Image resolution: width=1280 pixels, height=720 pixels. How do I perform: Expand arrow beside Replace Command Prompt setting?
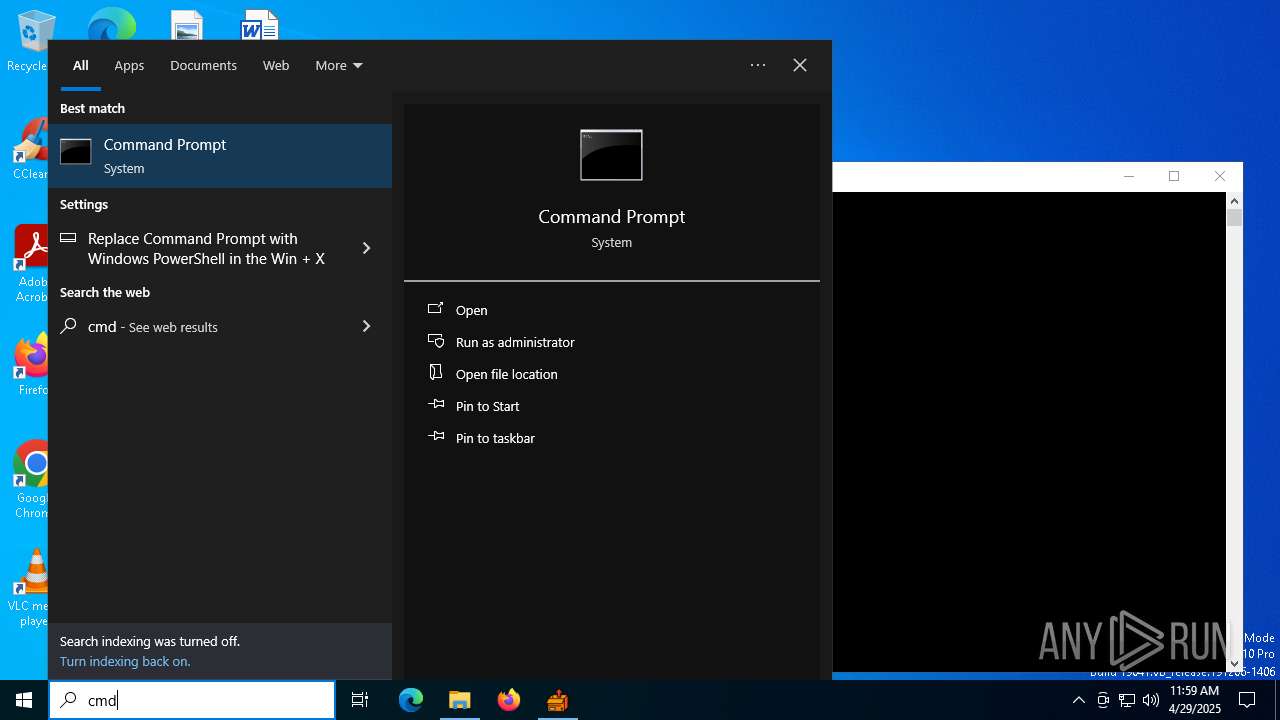pos(366,248)
